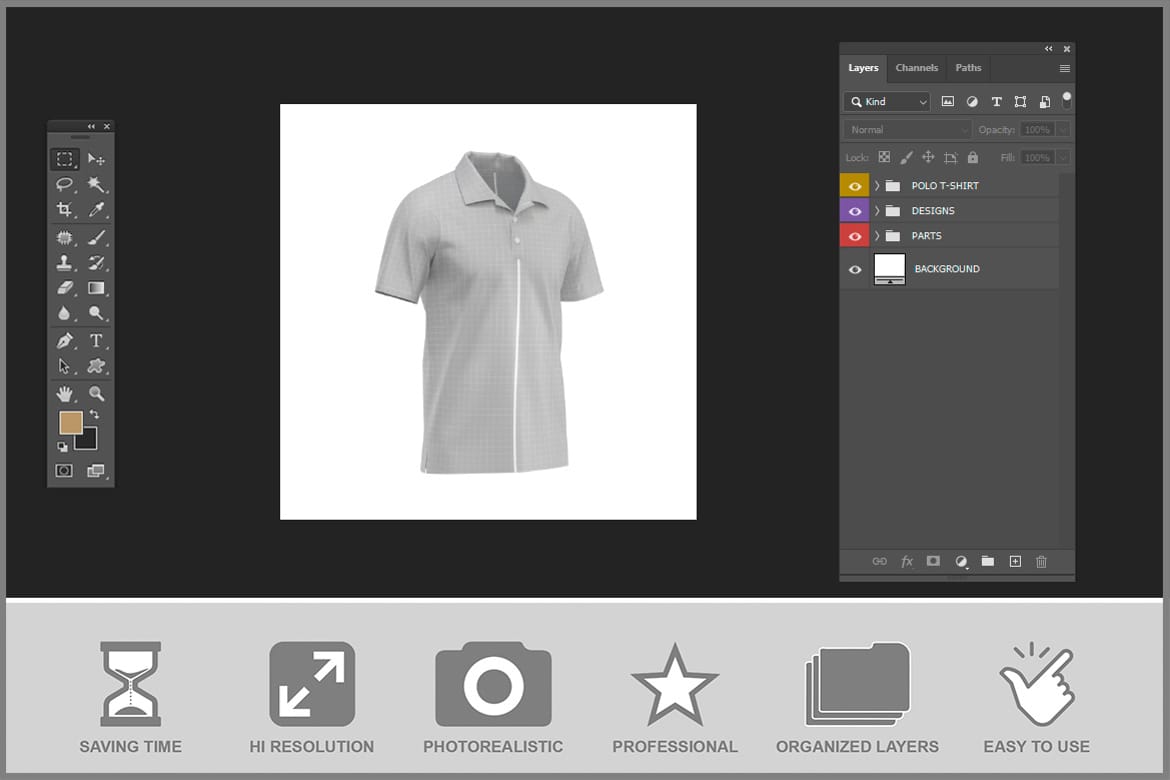Hide the POLO T-SHIRT layer group
1170x780 pixels.
coord(855,186)
